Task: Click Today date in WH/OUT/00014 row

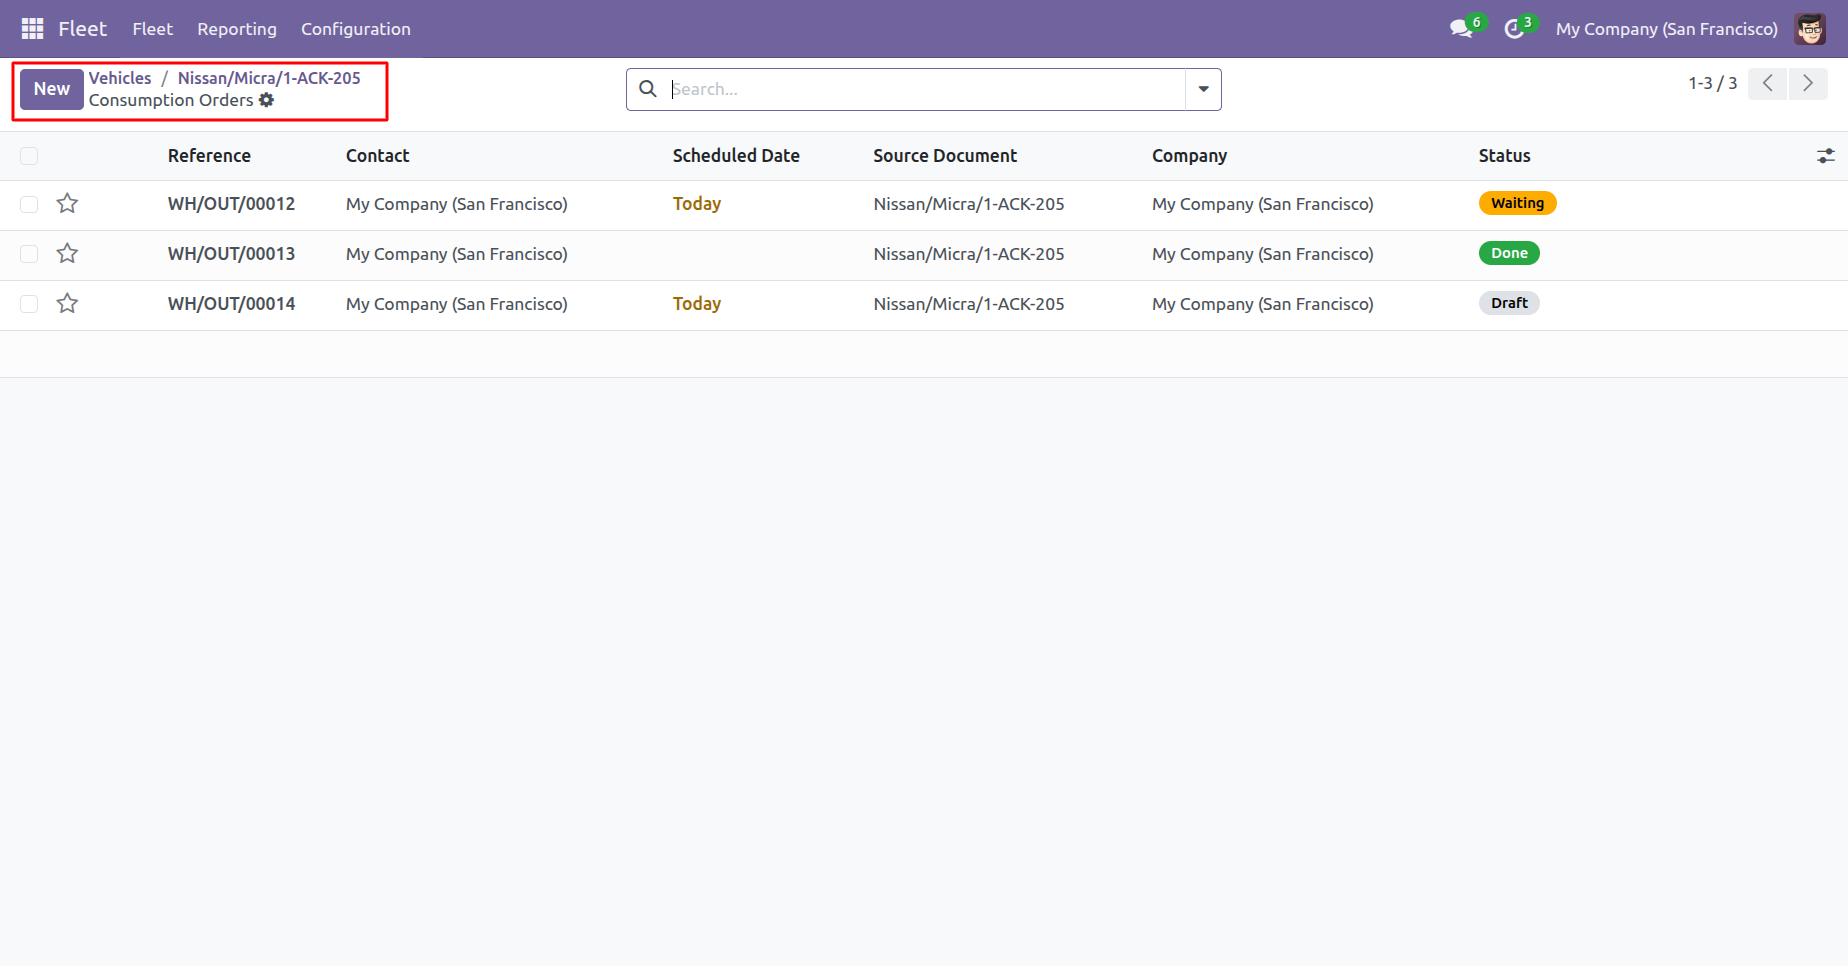Action: (697, 304)
